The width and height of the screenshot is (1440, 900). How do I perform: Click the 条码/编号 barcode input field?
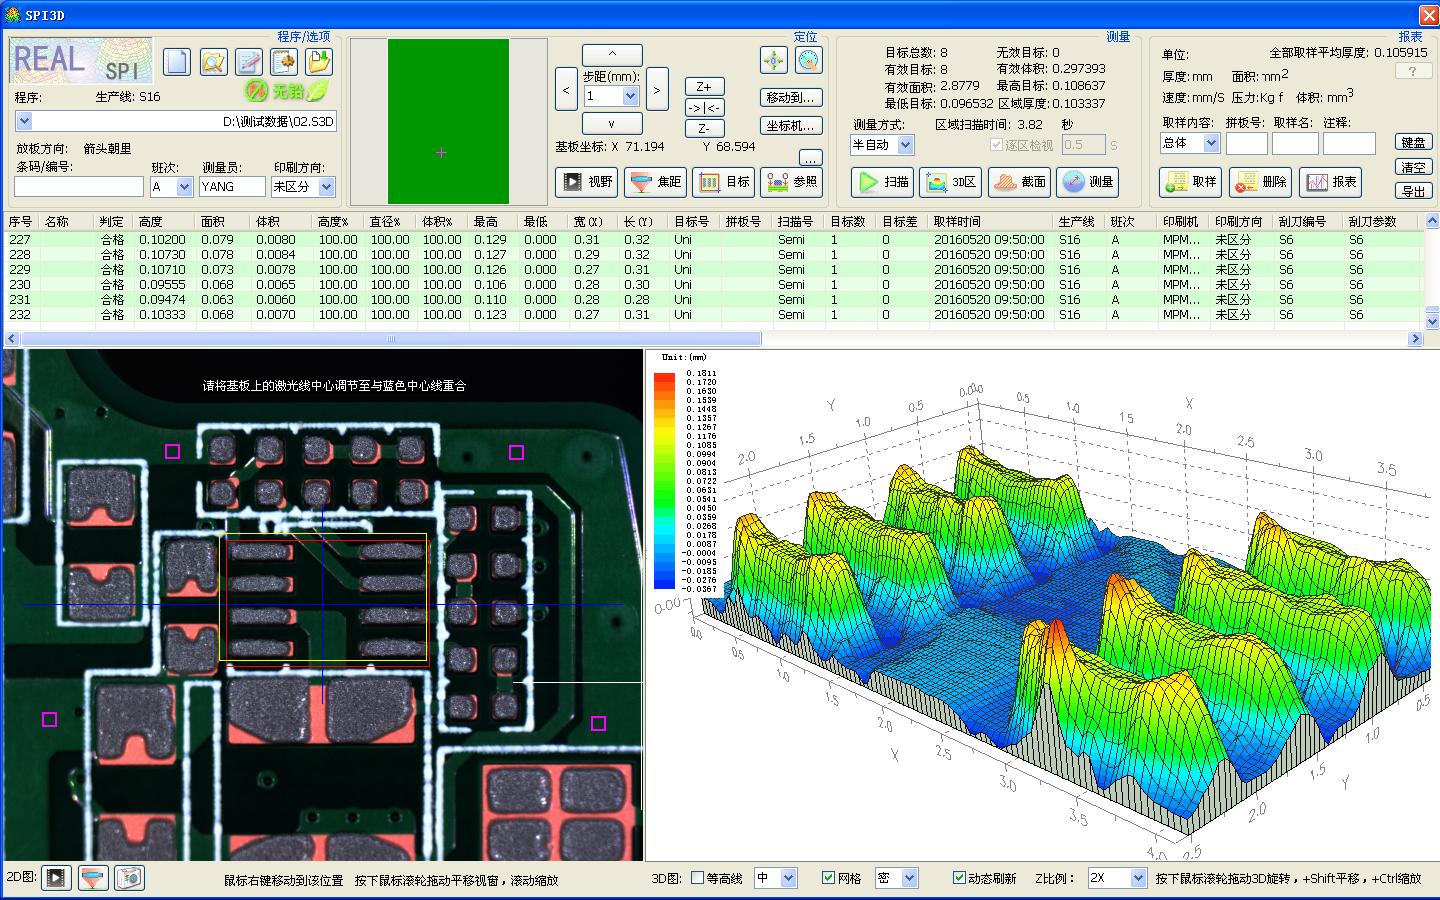[79, 187]
